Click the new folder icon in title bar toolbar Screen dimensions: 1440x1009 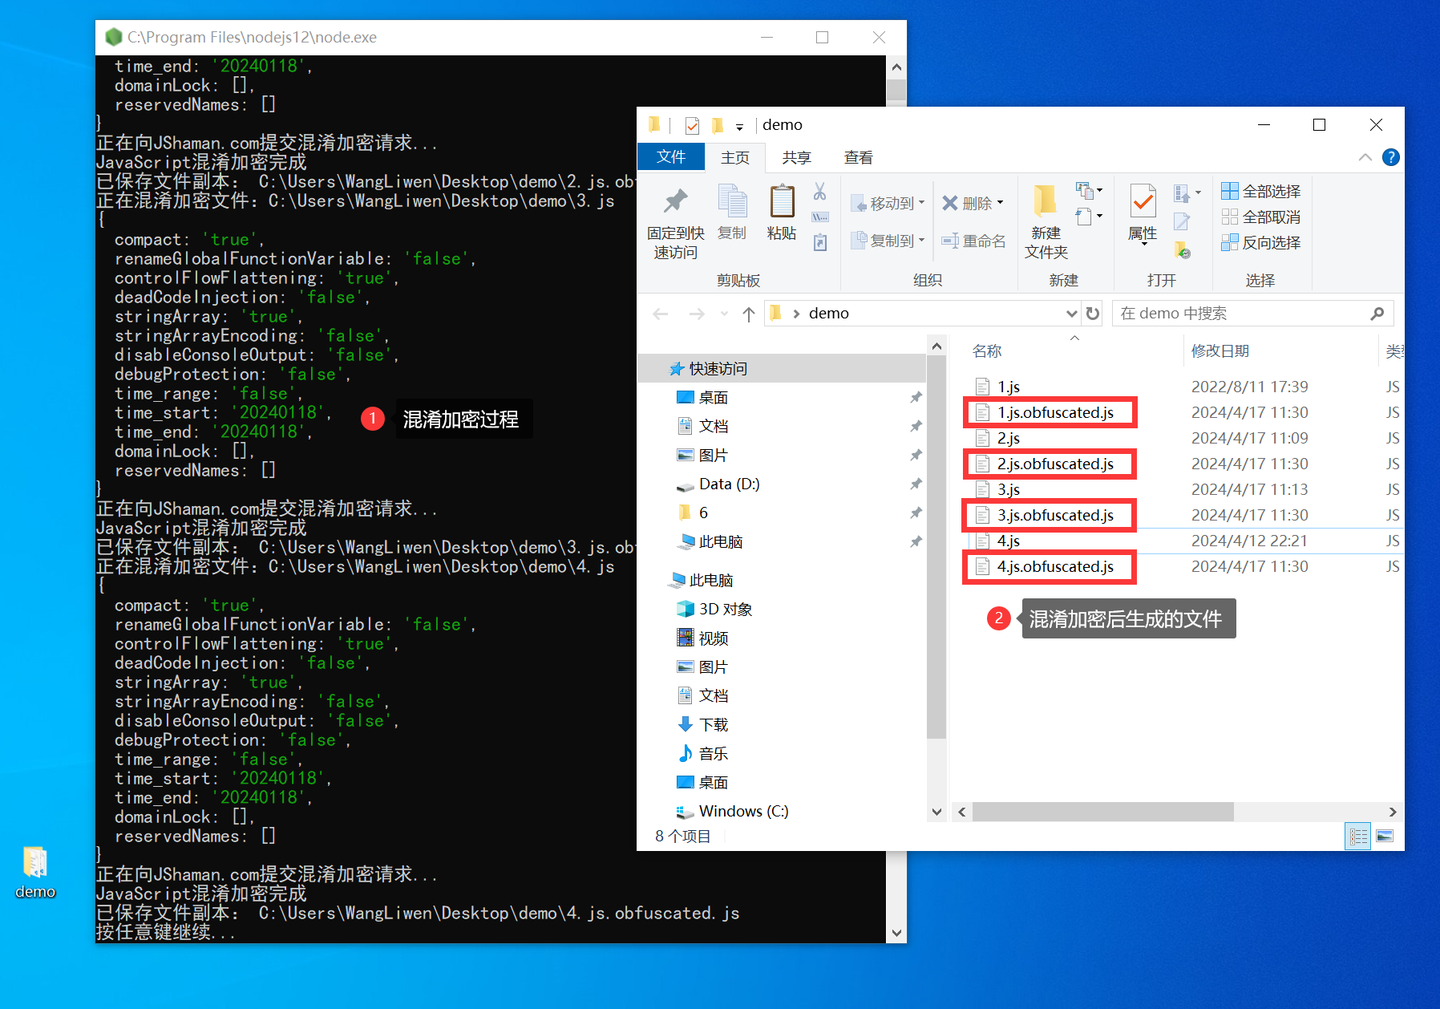(x=717, y=125)
